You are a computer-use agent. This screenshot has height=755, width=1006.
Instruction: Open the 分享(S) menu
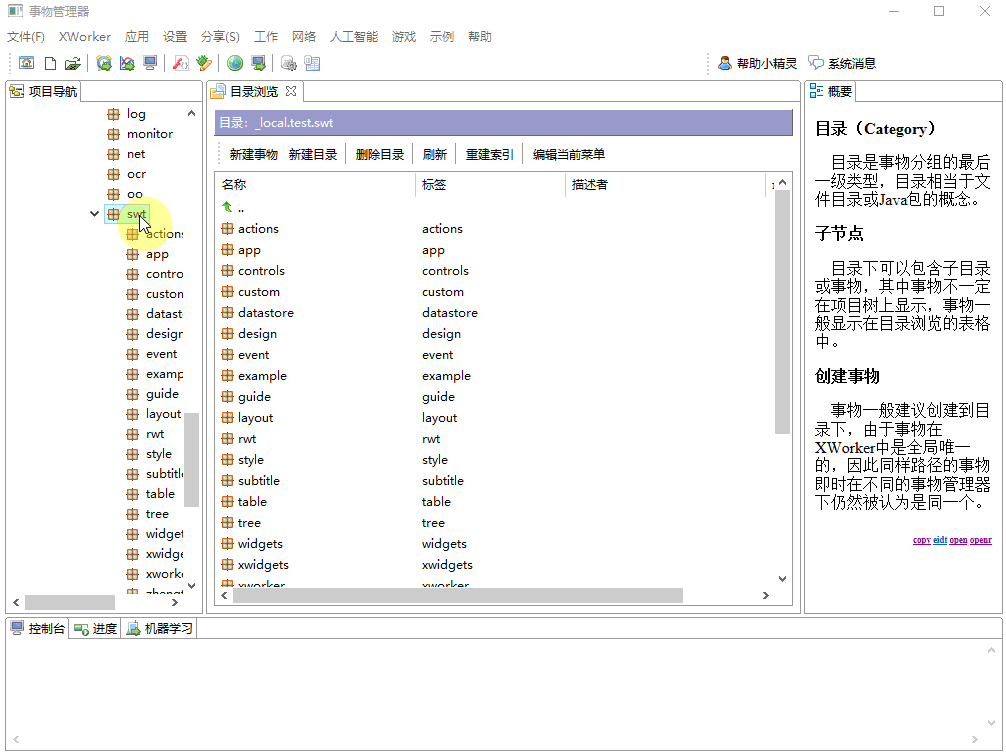click(220, 37)
